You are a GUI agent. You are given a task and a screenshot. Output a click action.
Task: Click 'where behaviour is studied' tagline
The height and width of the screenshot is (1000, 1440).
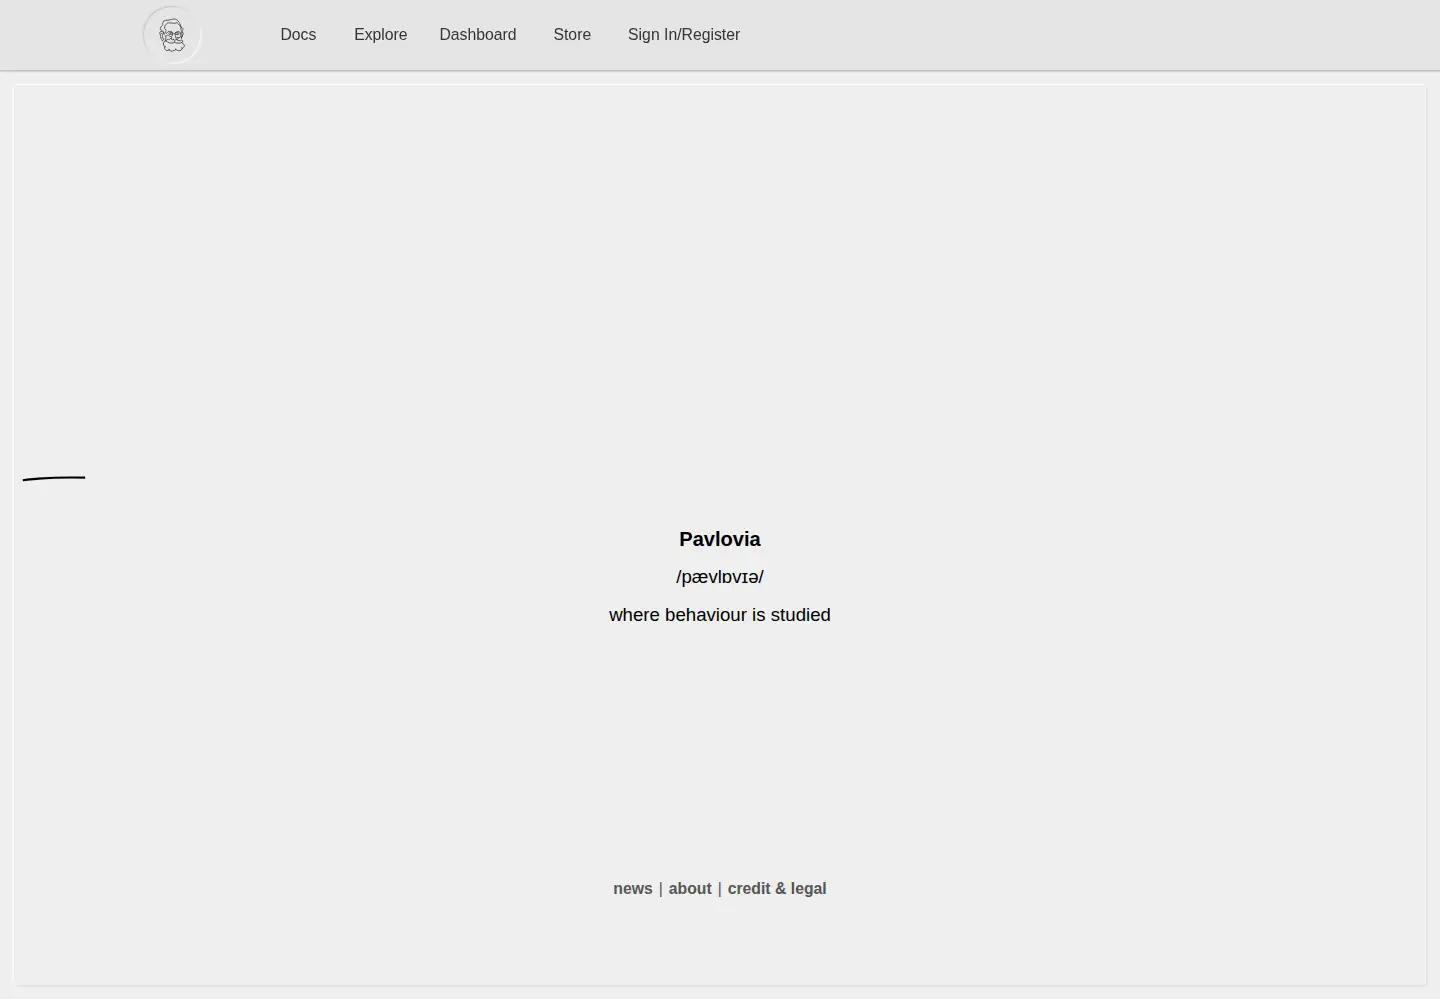[720, 615]
